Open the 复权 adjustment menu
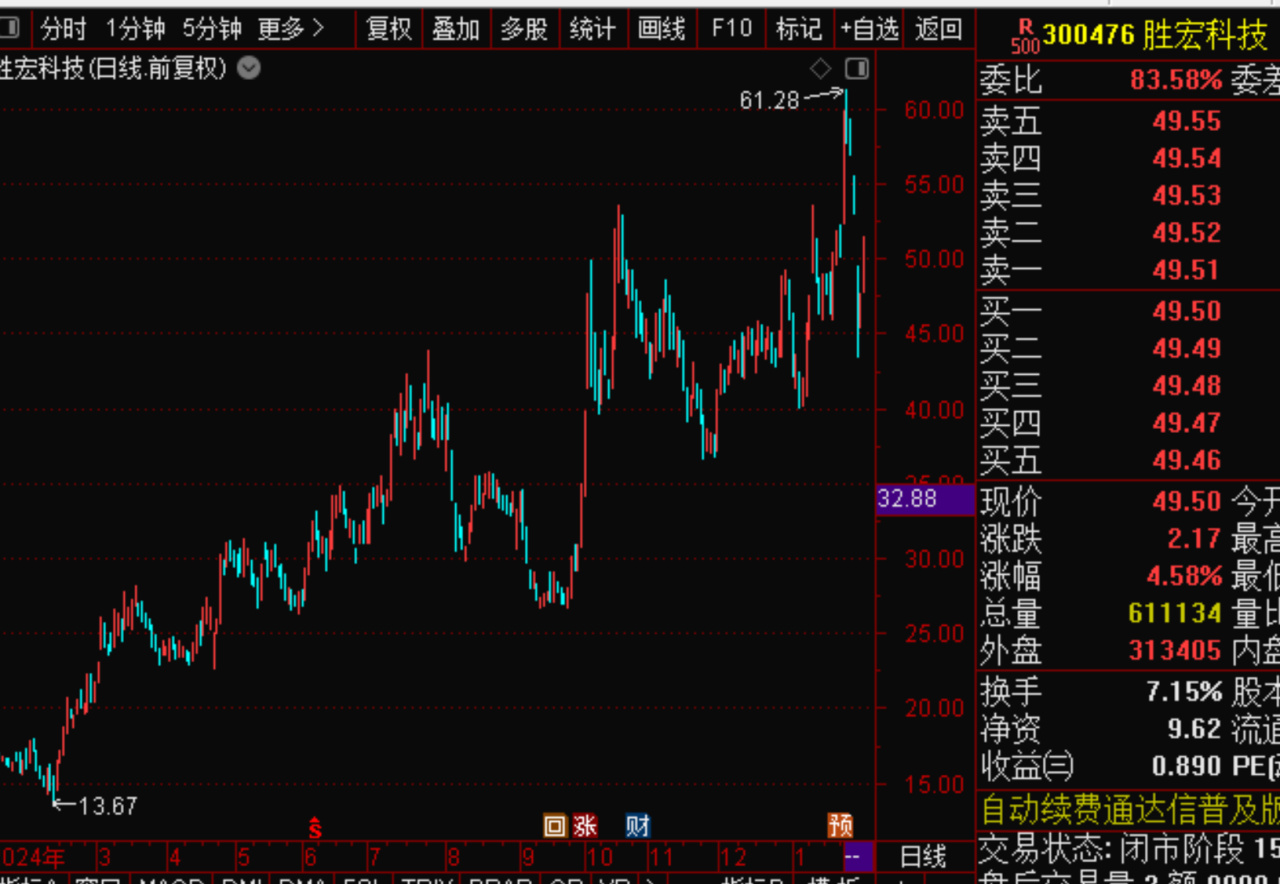This screenshot has width=1280, height=884. click(x=389, y=29)
